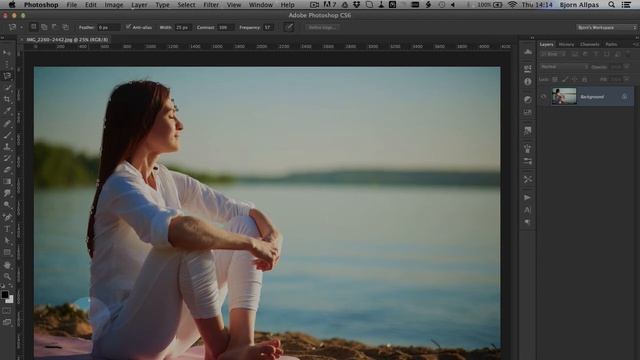640x360 pixels.
Task: Toggle Background layer visibility eye
Action: pos(543,97)
